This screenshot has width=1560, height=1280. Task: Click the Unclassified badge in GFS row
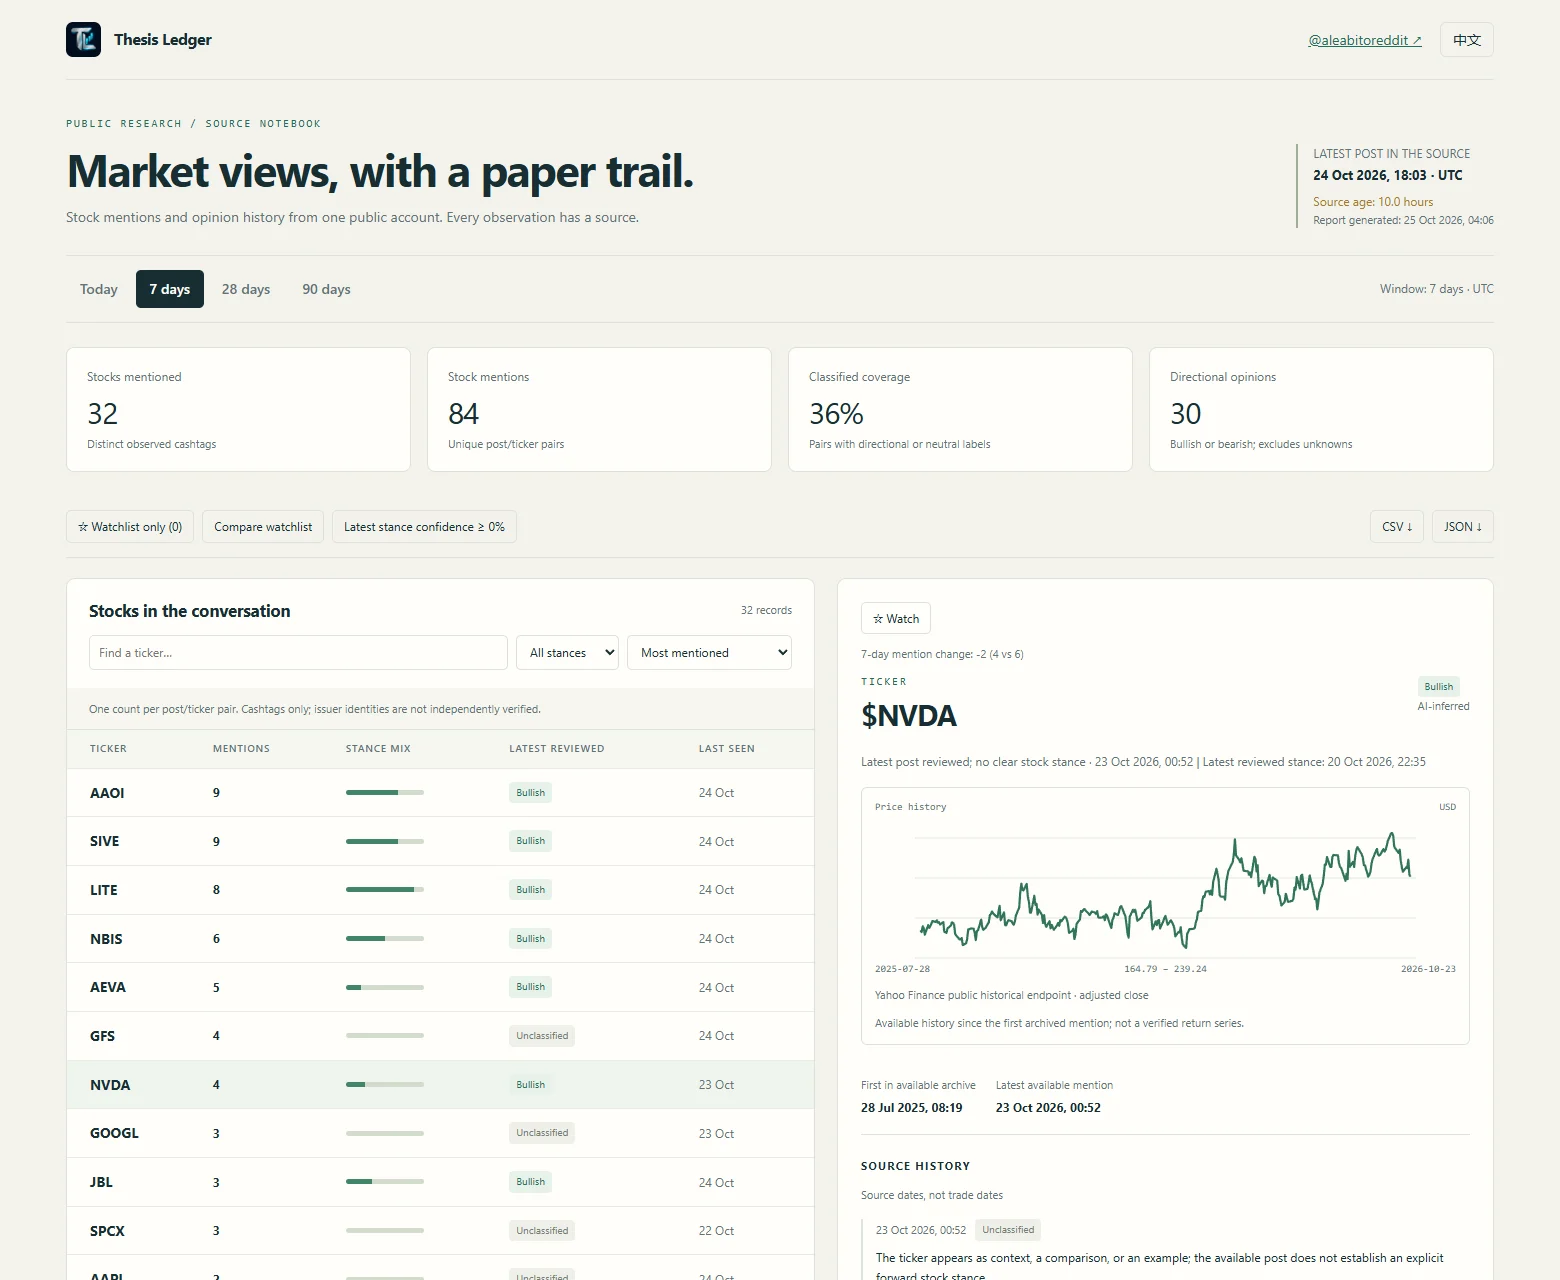(542, 1036)
